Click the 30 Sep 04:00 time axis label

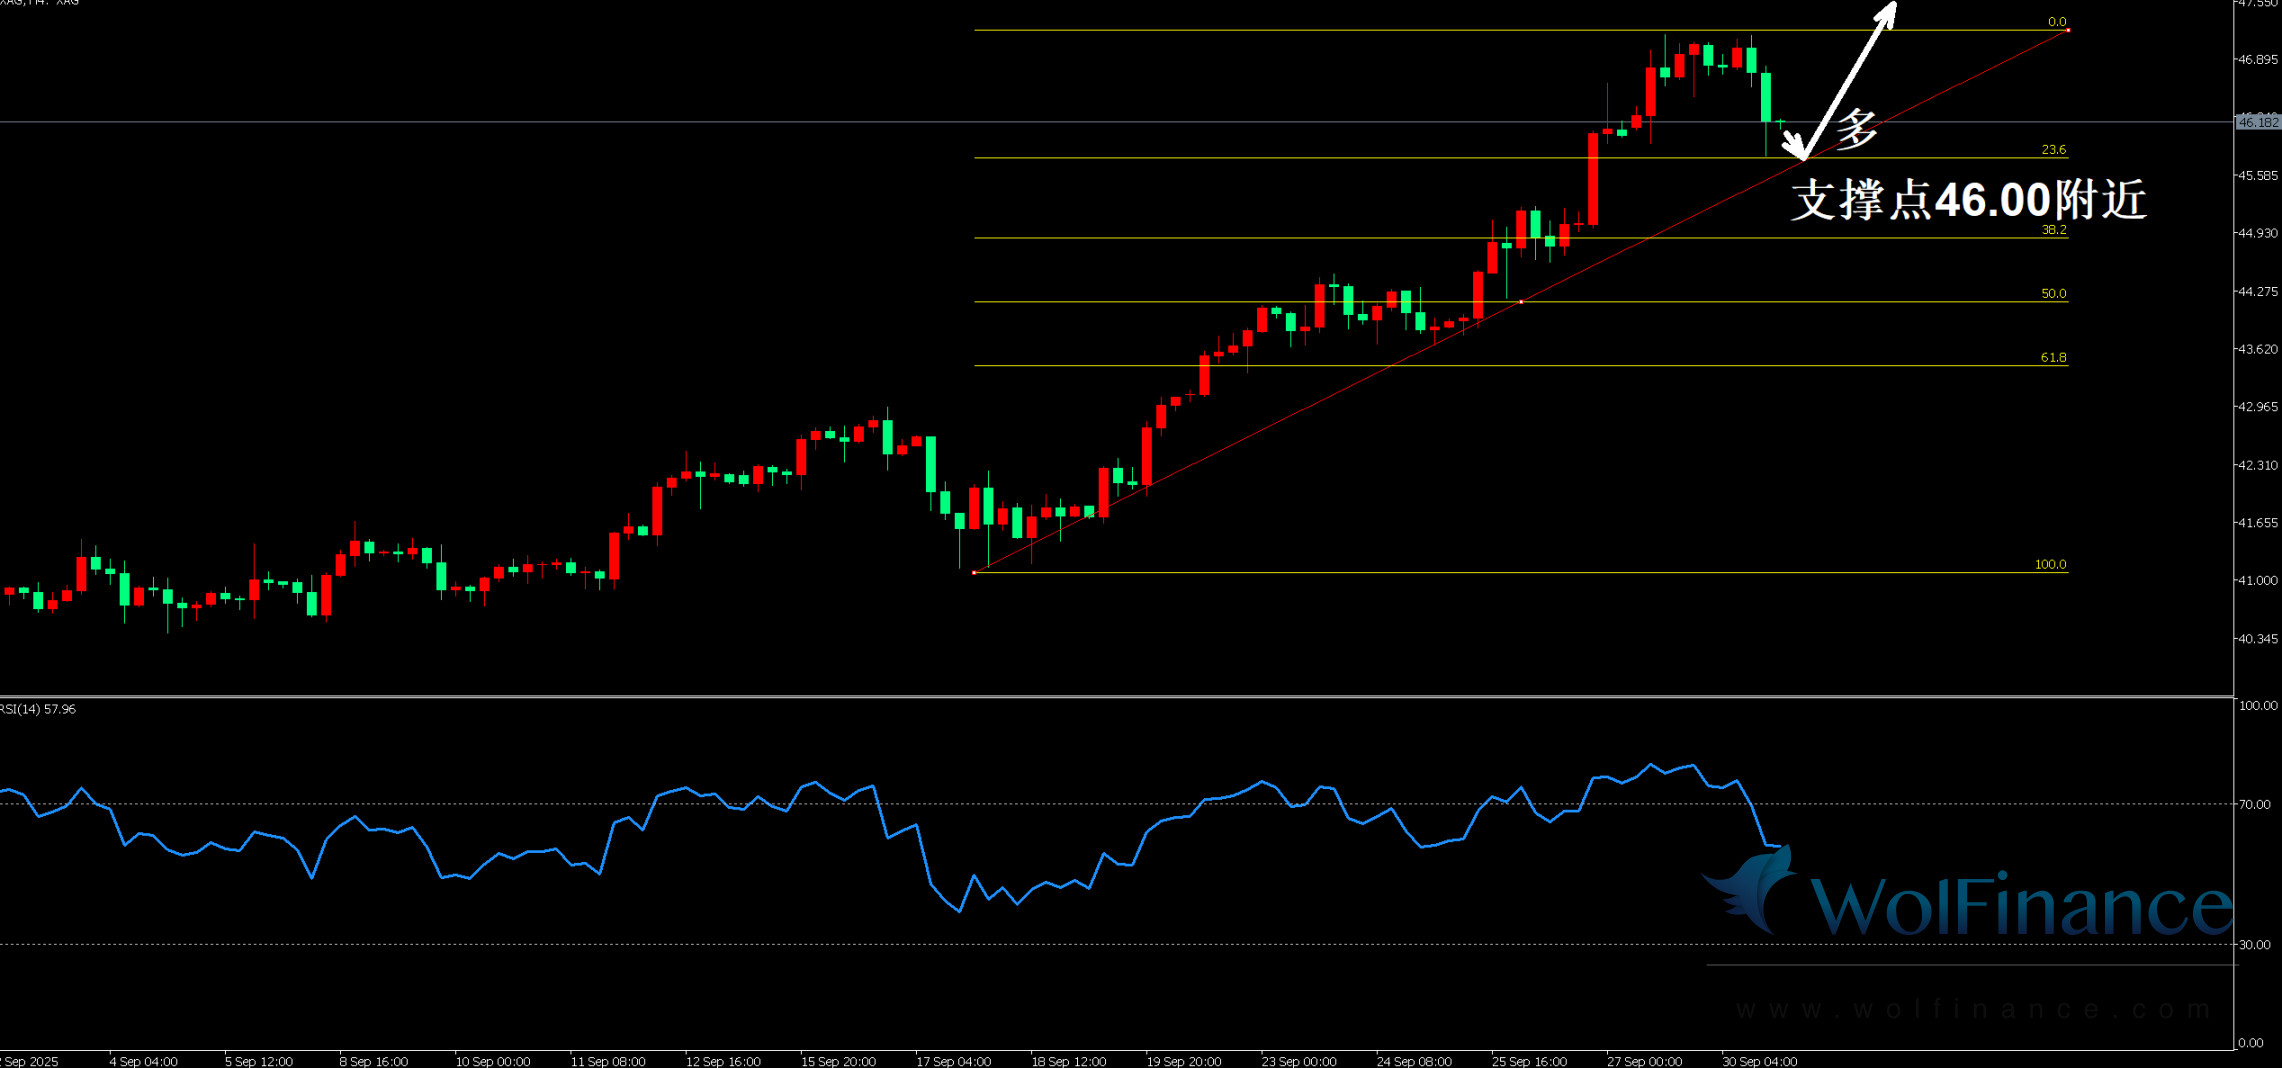1759,1061
